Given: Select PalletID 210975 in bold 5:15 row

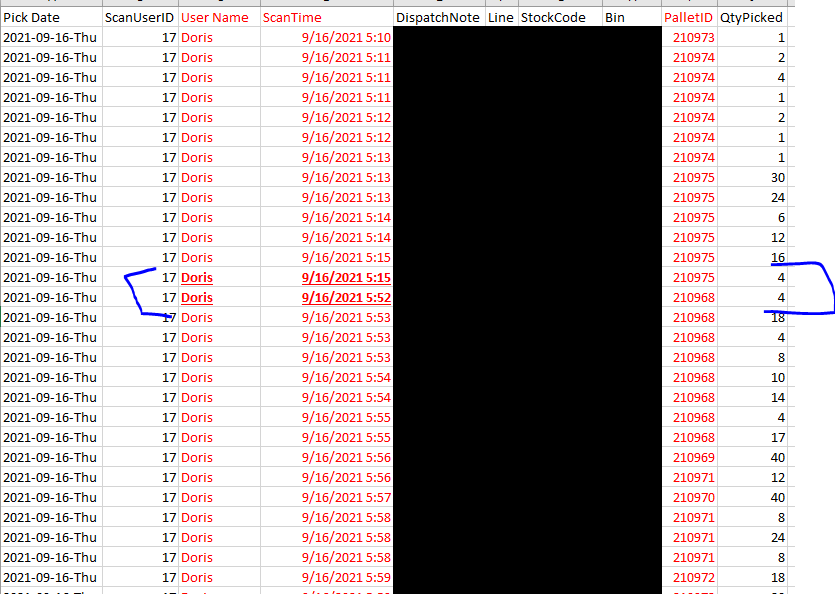Looking at the screenshot, I should click(x=690, y=278).
